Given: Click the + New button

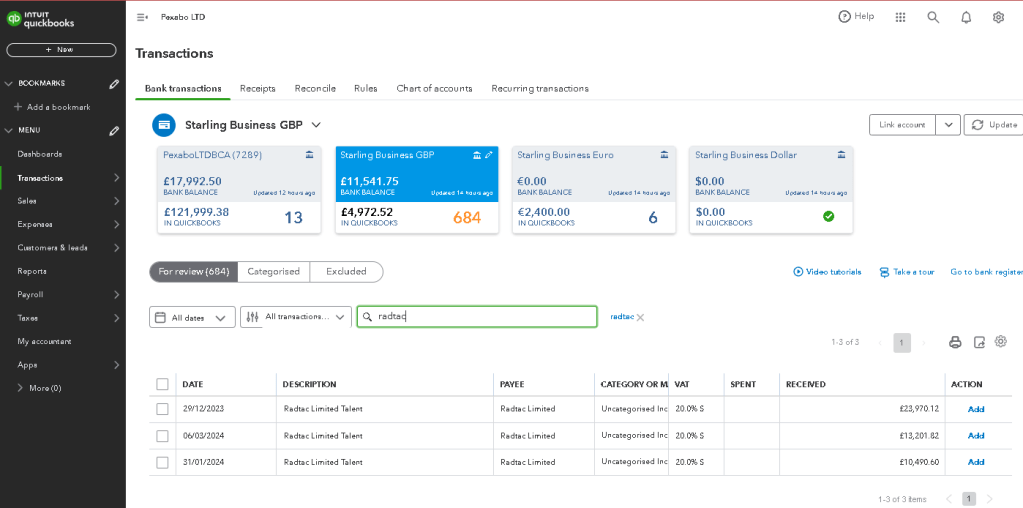Looking at the screenshot, I should [61, 50].
